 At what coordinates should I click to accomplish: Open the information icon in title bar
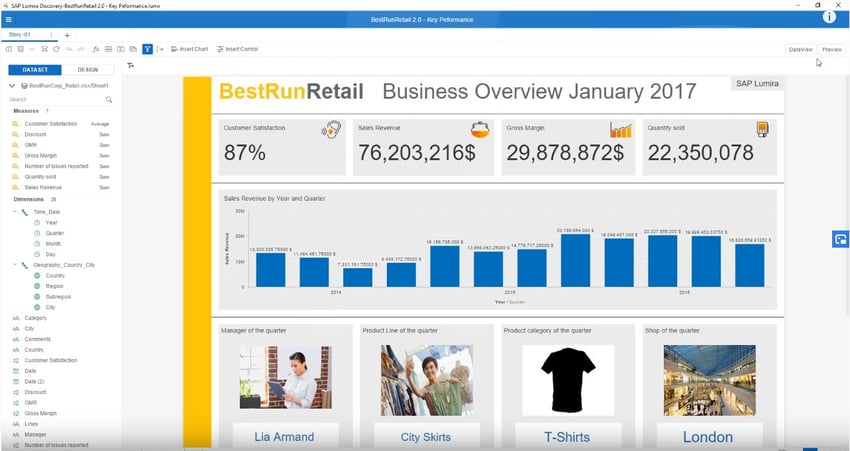tap(829, 17)
